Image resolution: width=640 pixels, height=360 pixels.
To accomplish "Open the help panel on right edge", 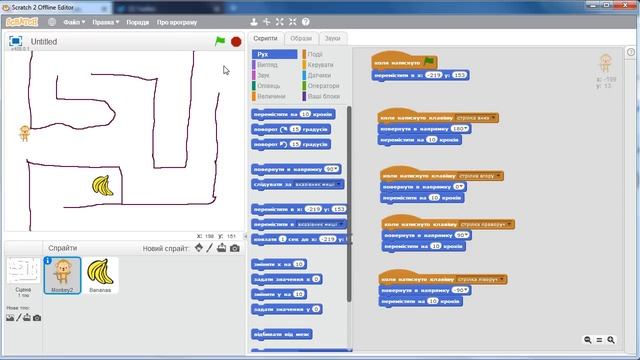I will (x=631, y=52).
